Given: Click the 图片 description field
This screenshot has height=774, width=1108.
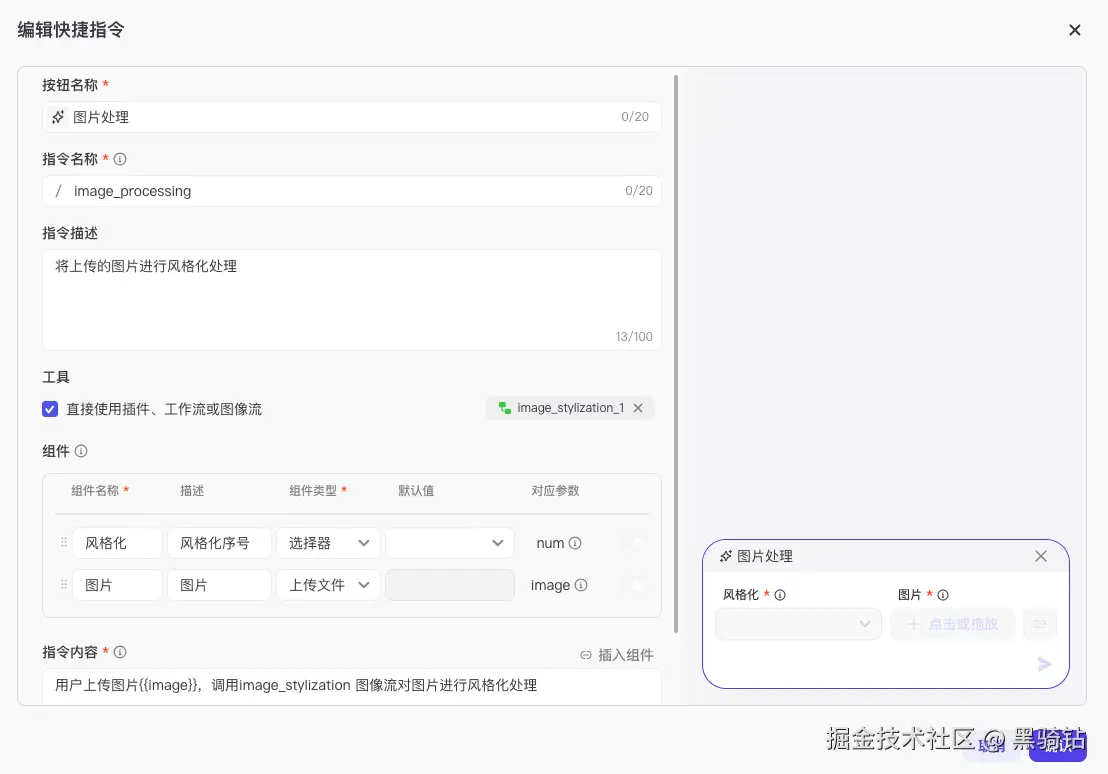Looking at the screenshot, I should (x=219, y=585).
